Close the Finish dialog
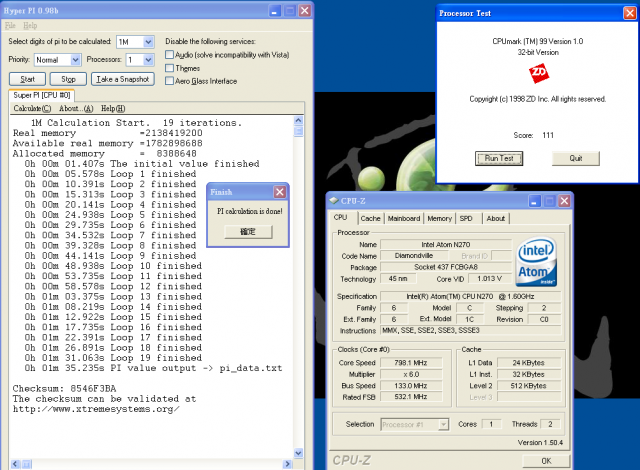Image resolution: width=640 pixels, height=470 pixels. [280, 192]
